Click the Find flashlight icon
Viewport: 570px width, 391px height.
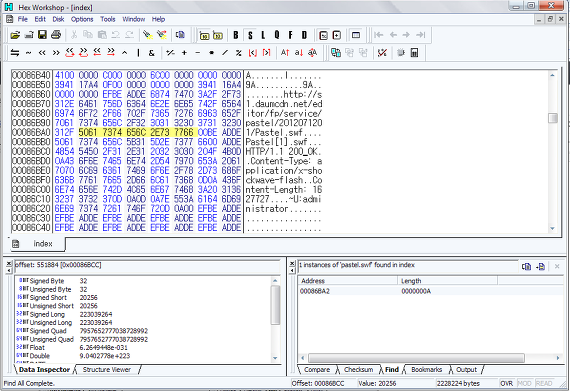148,35
